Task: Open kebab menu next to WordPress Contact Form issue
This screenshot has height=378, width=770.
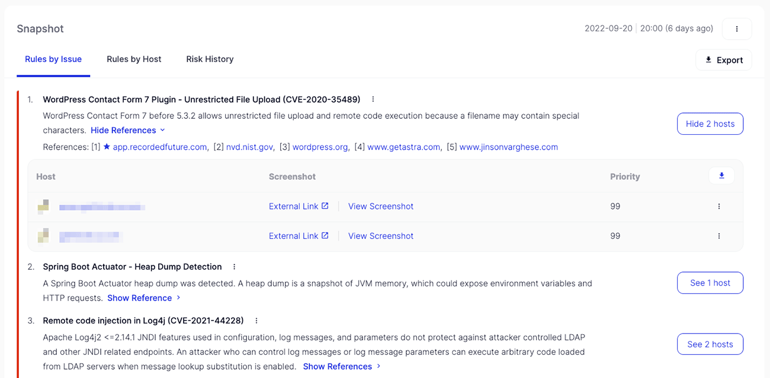Action: (373, 100)
